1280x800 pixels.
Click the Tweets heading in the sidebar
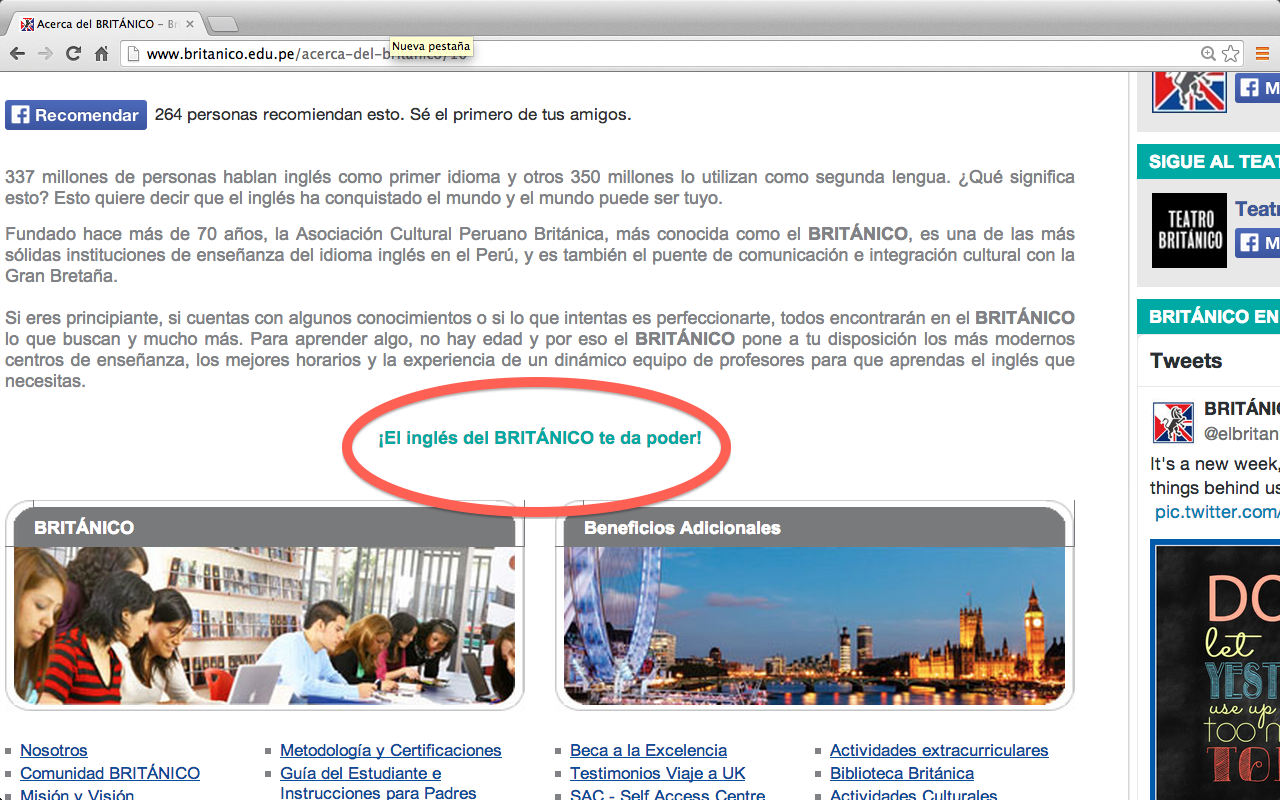coord(1186,361)
